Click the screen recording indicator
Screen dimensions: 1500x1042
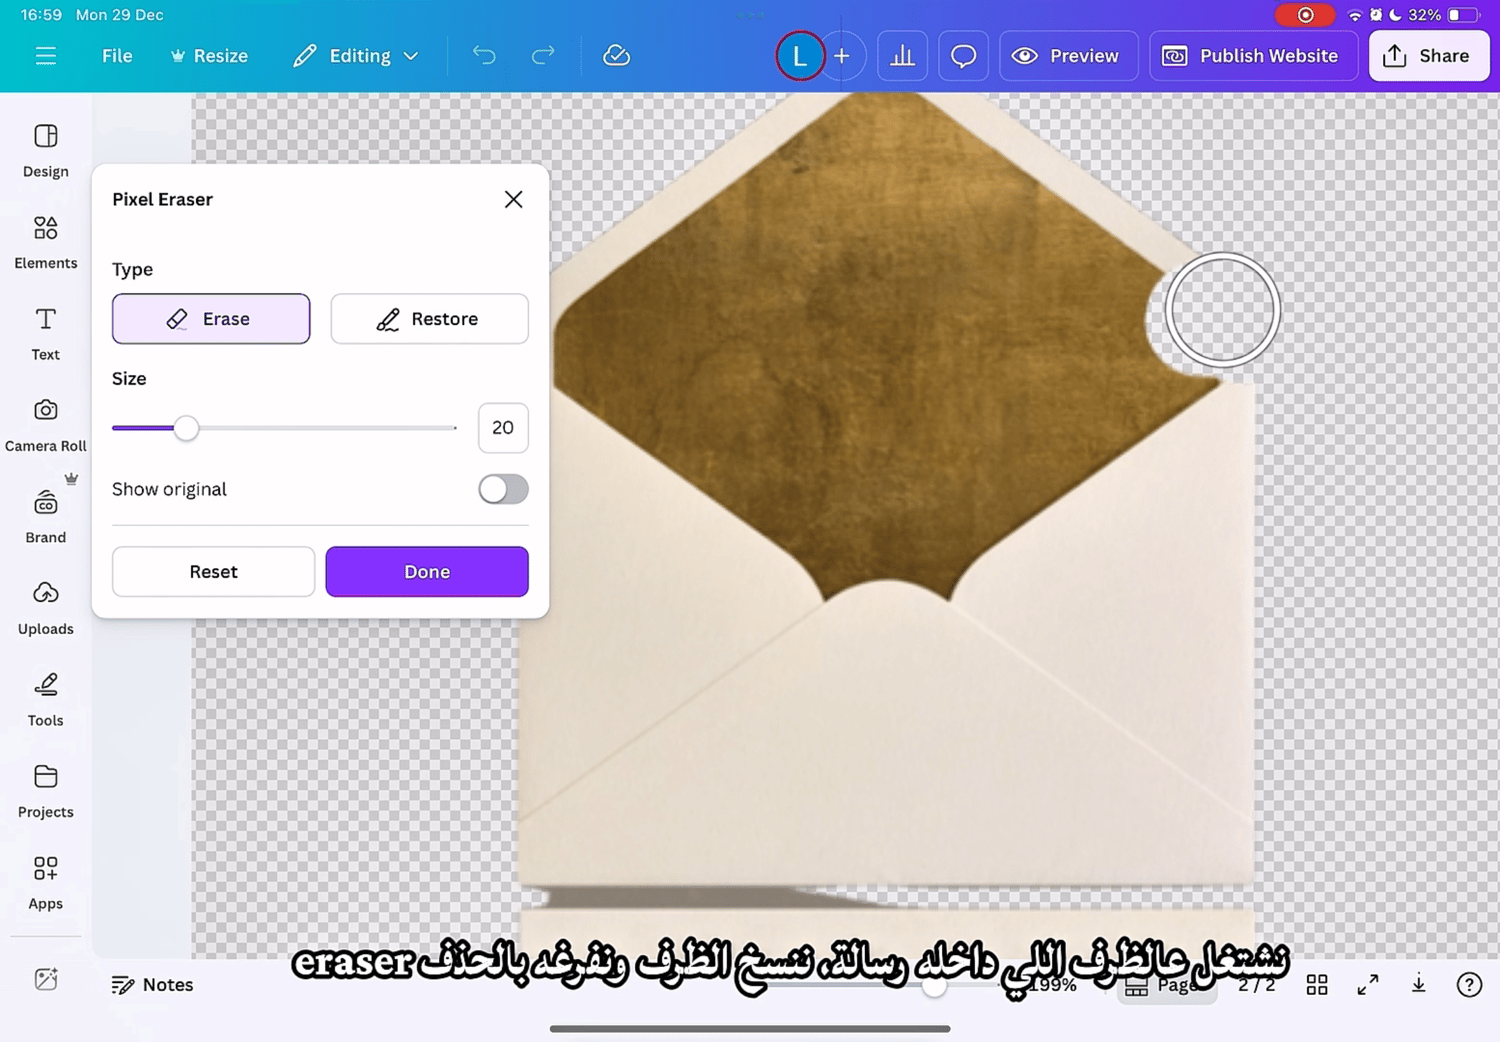click(1305, 15)
